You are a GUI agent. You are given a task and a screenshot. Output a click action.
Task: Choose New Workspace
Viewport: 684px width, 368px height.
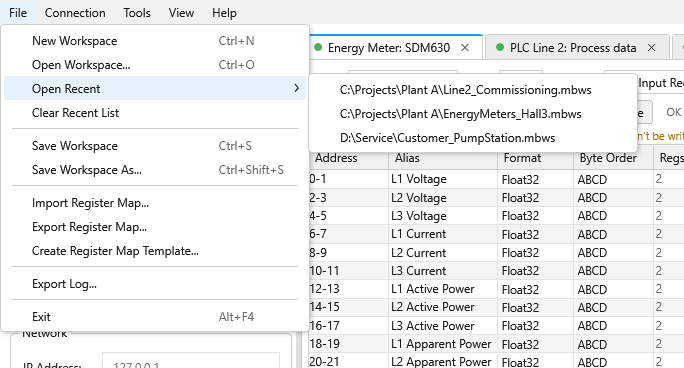click(x=155, y=41)
